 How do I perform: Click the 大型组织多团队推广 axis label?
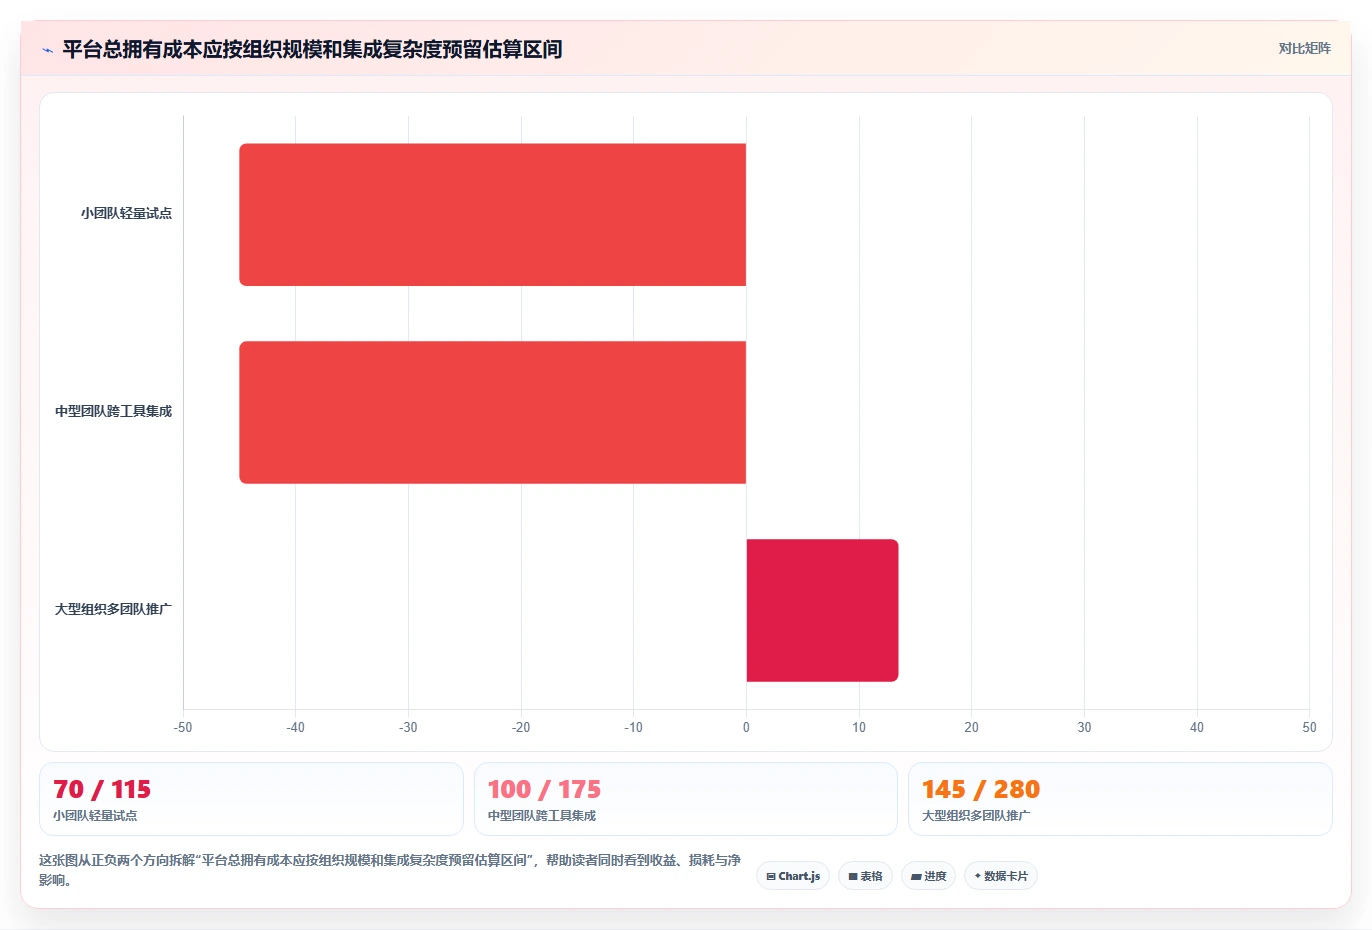[113, 610]
